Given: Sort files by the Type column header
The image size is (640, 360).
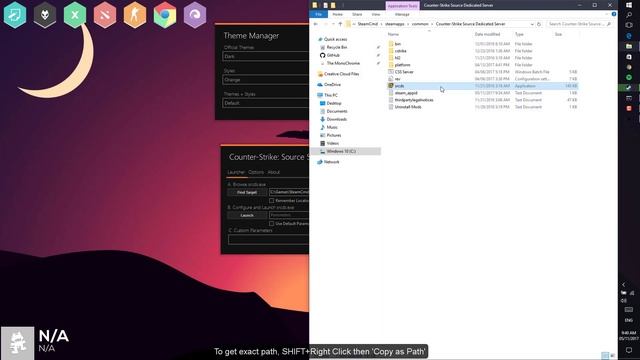Looking at the screenshot, I should click(x=519, y=34).
